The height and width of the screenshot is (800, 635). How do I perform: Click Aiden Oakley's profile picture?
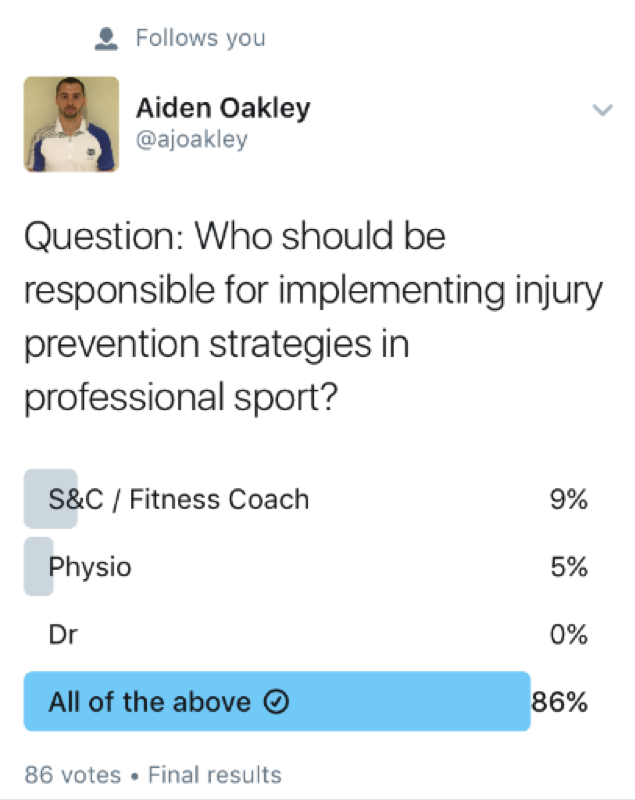71,124
